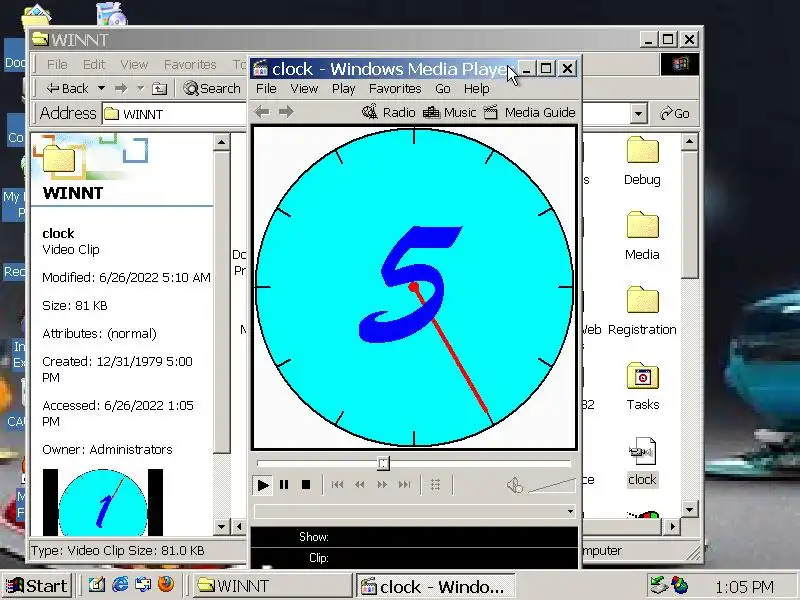The width and height of the screenshot is (800, 600).
Task: Click Back button in WINNT Explorer
Action: (x=67, y=89)
